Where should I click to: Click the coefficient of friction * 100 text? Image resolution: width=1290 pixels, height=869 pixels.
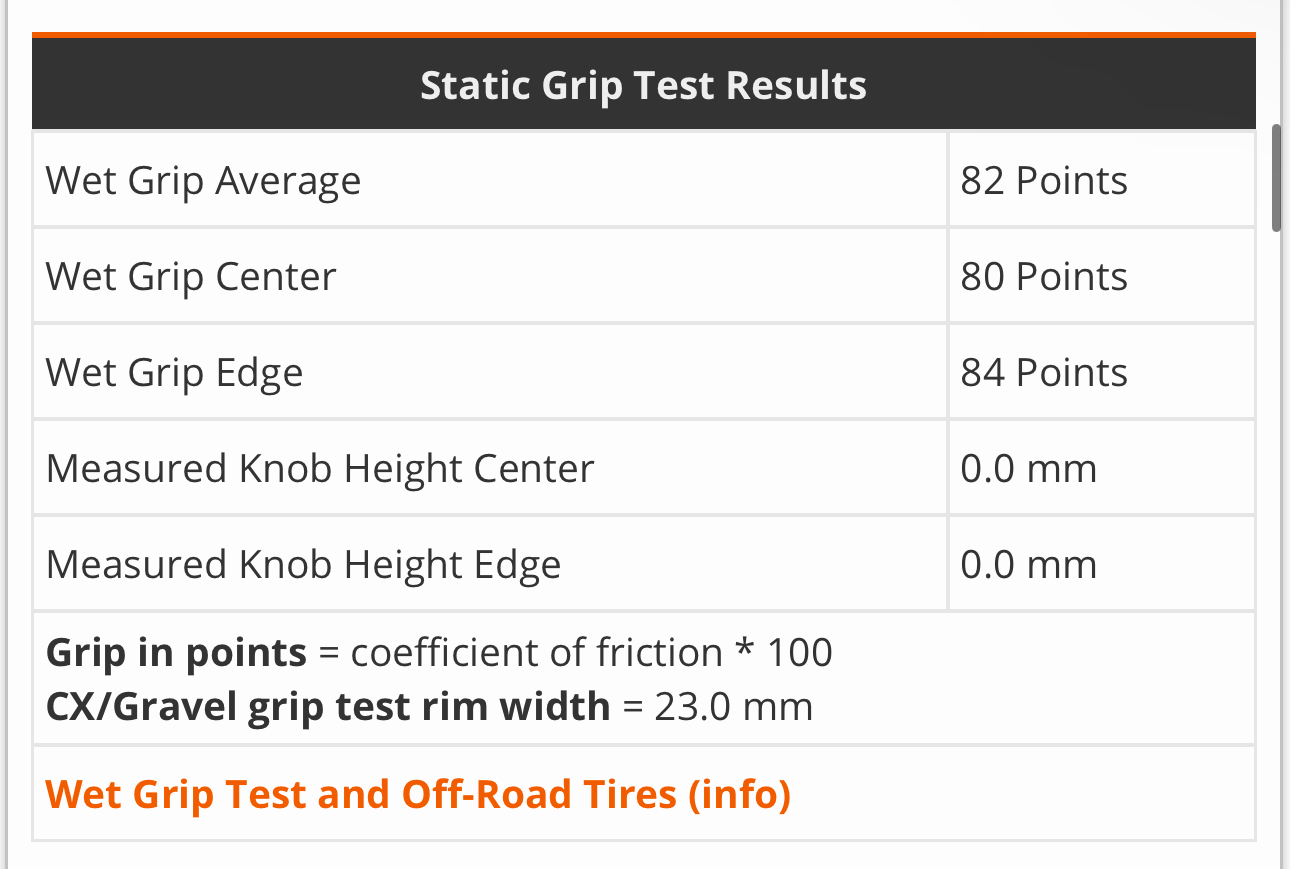(x=591, y=653)
